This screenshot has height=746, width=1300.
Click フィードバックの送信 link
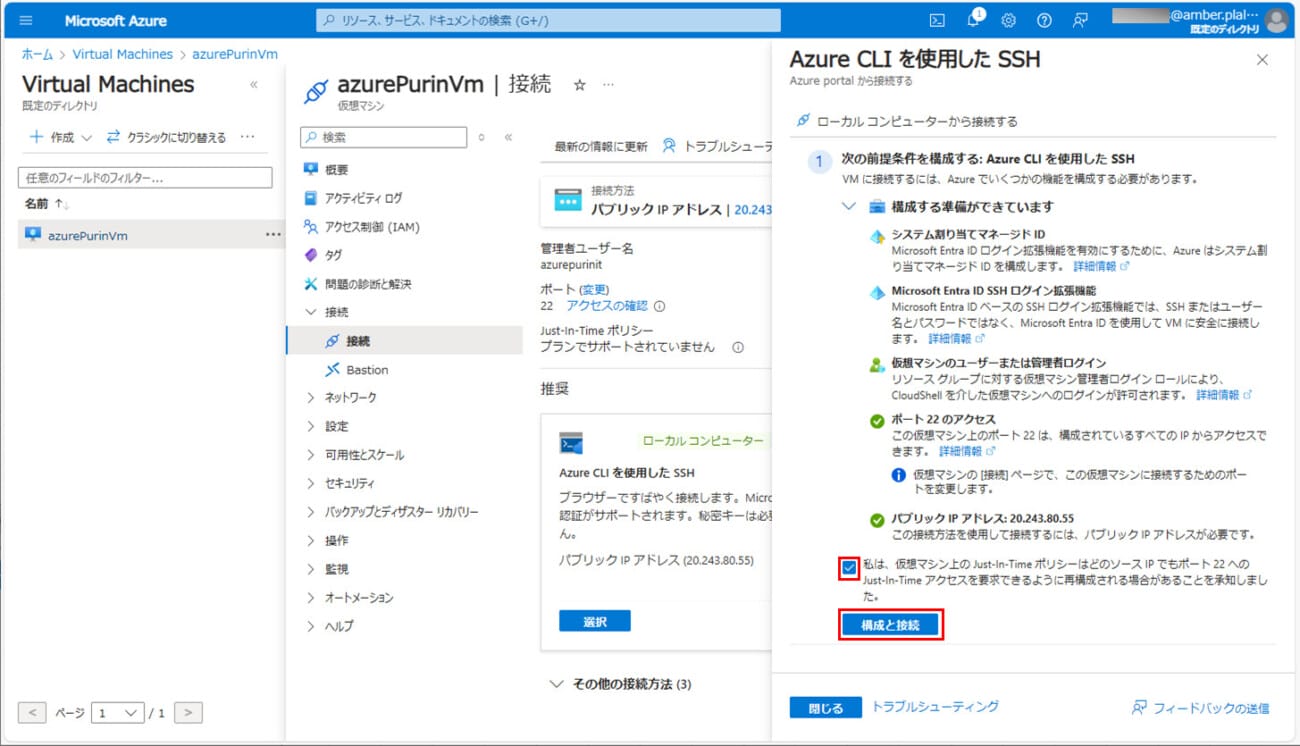(x=1200, y=708)
